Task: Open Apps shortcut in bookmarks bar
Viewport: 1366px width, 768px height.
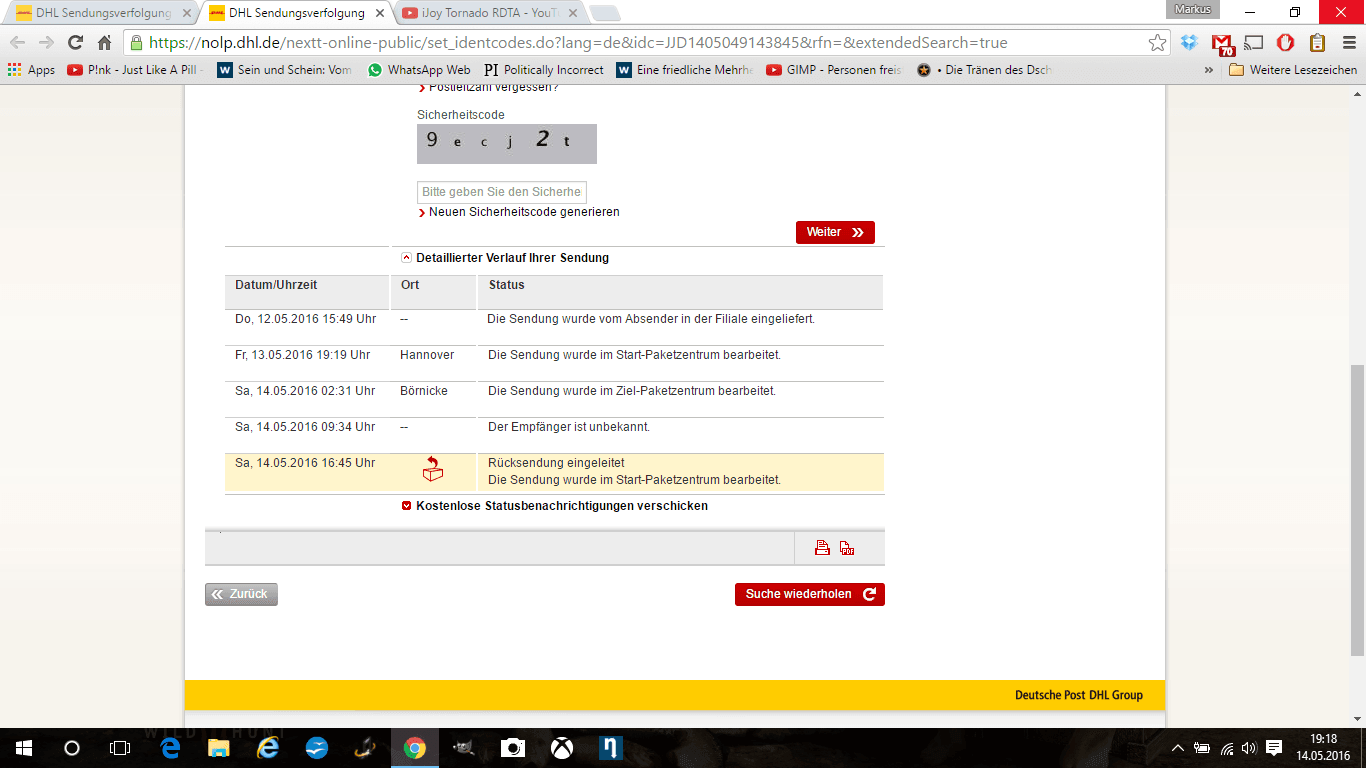Action: [31, 70]
